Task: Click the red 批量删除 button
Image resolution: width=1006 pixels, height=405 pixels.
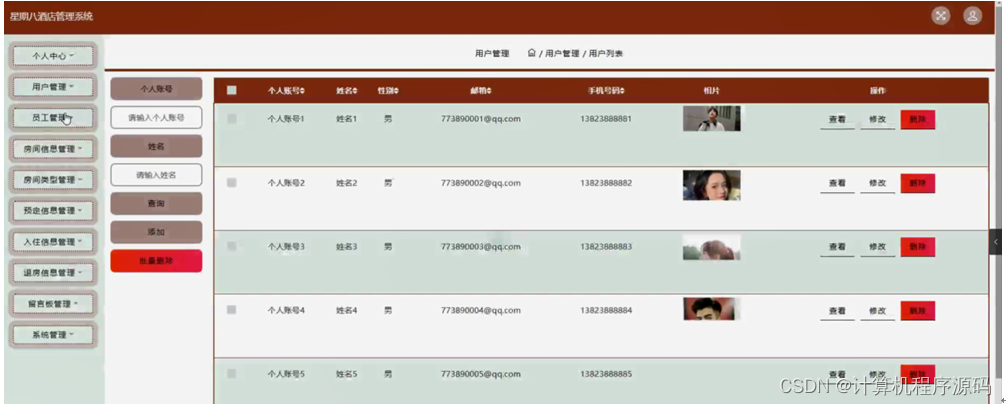Action: click(x=156, y=261)
